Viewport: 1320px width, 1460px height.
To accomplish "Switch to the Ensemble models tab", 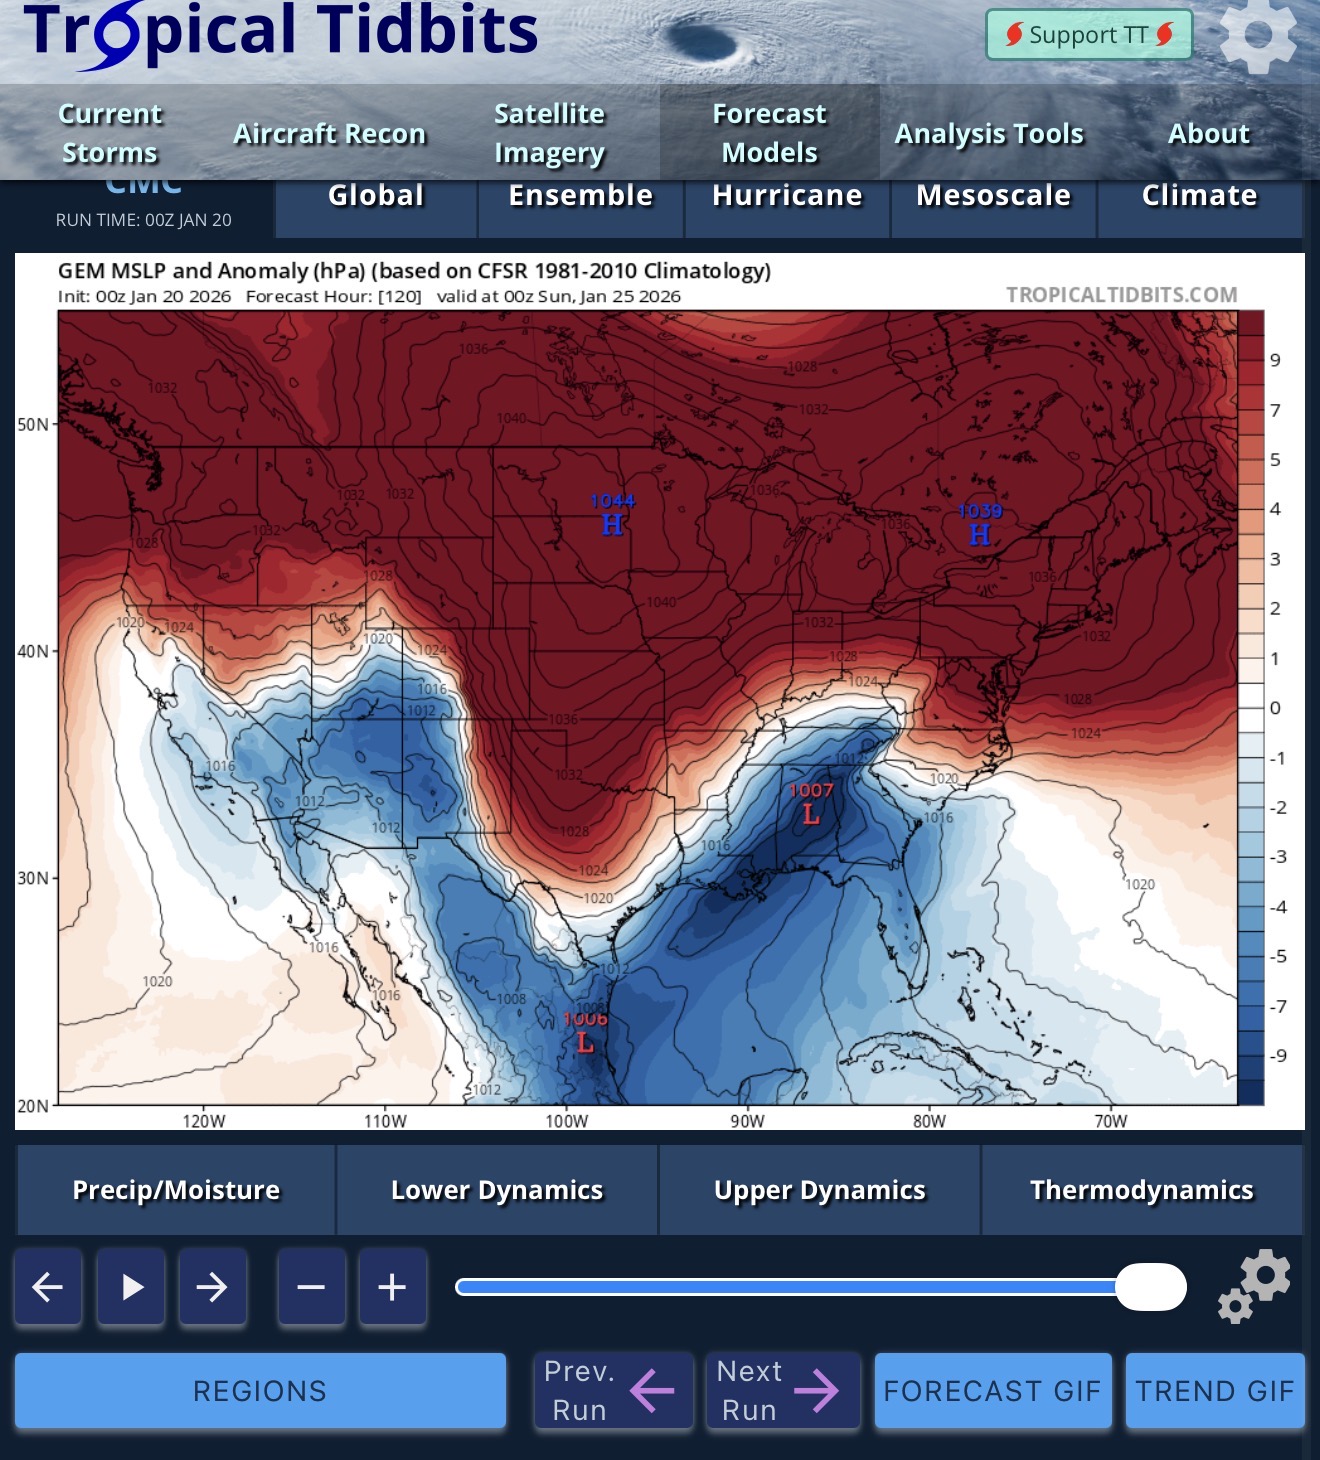I will 580,196.
